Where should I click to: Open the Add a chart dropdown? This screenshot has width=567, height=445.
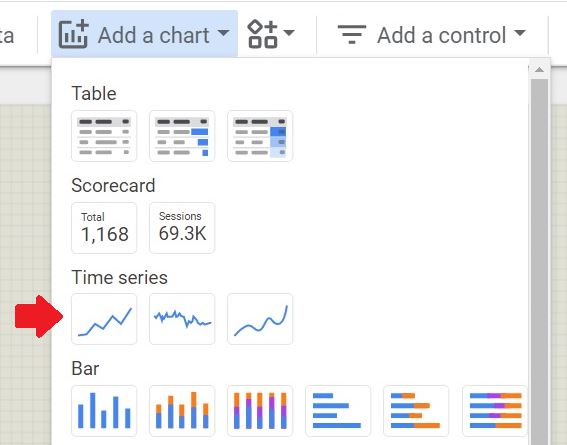click(x=145, y=34)
